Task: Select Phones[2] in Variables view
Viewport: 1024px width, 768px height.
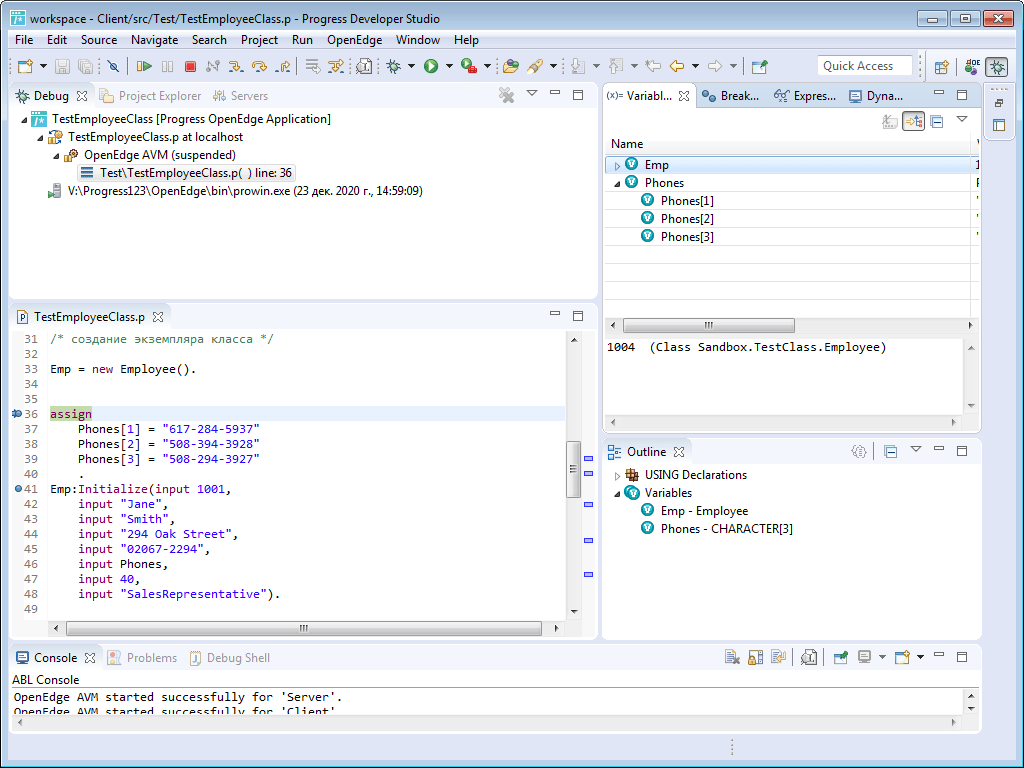Action: (686, 219)
